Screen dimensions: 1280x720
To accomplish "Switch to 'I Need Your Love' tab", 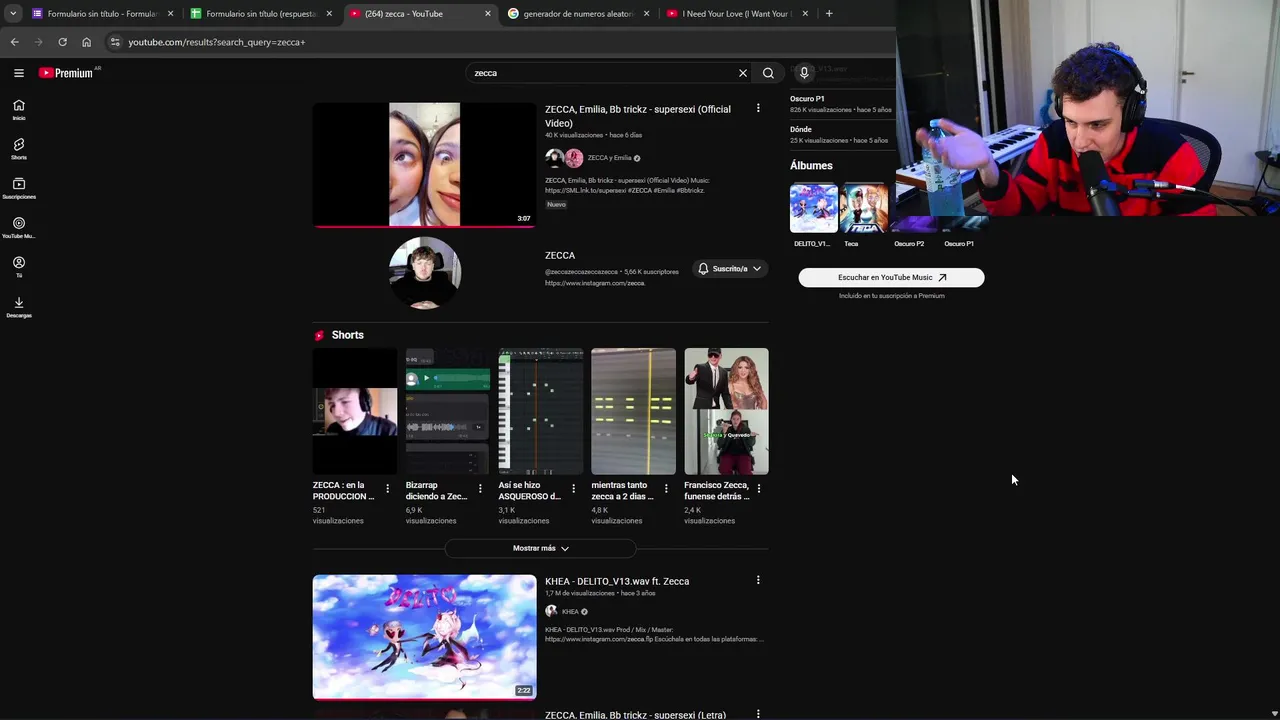I will pyautogui.click(x=735, y=14).
